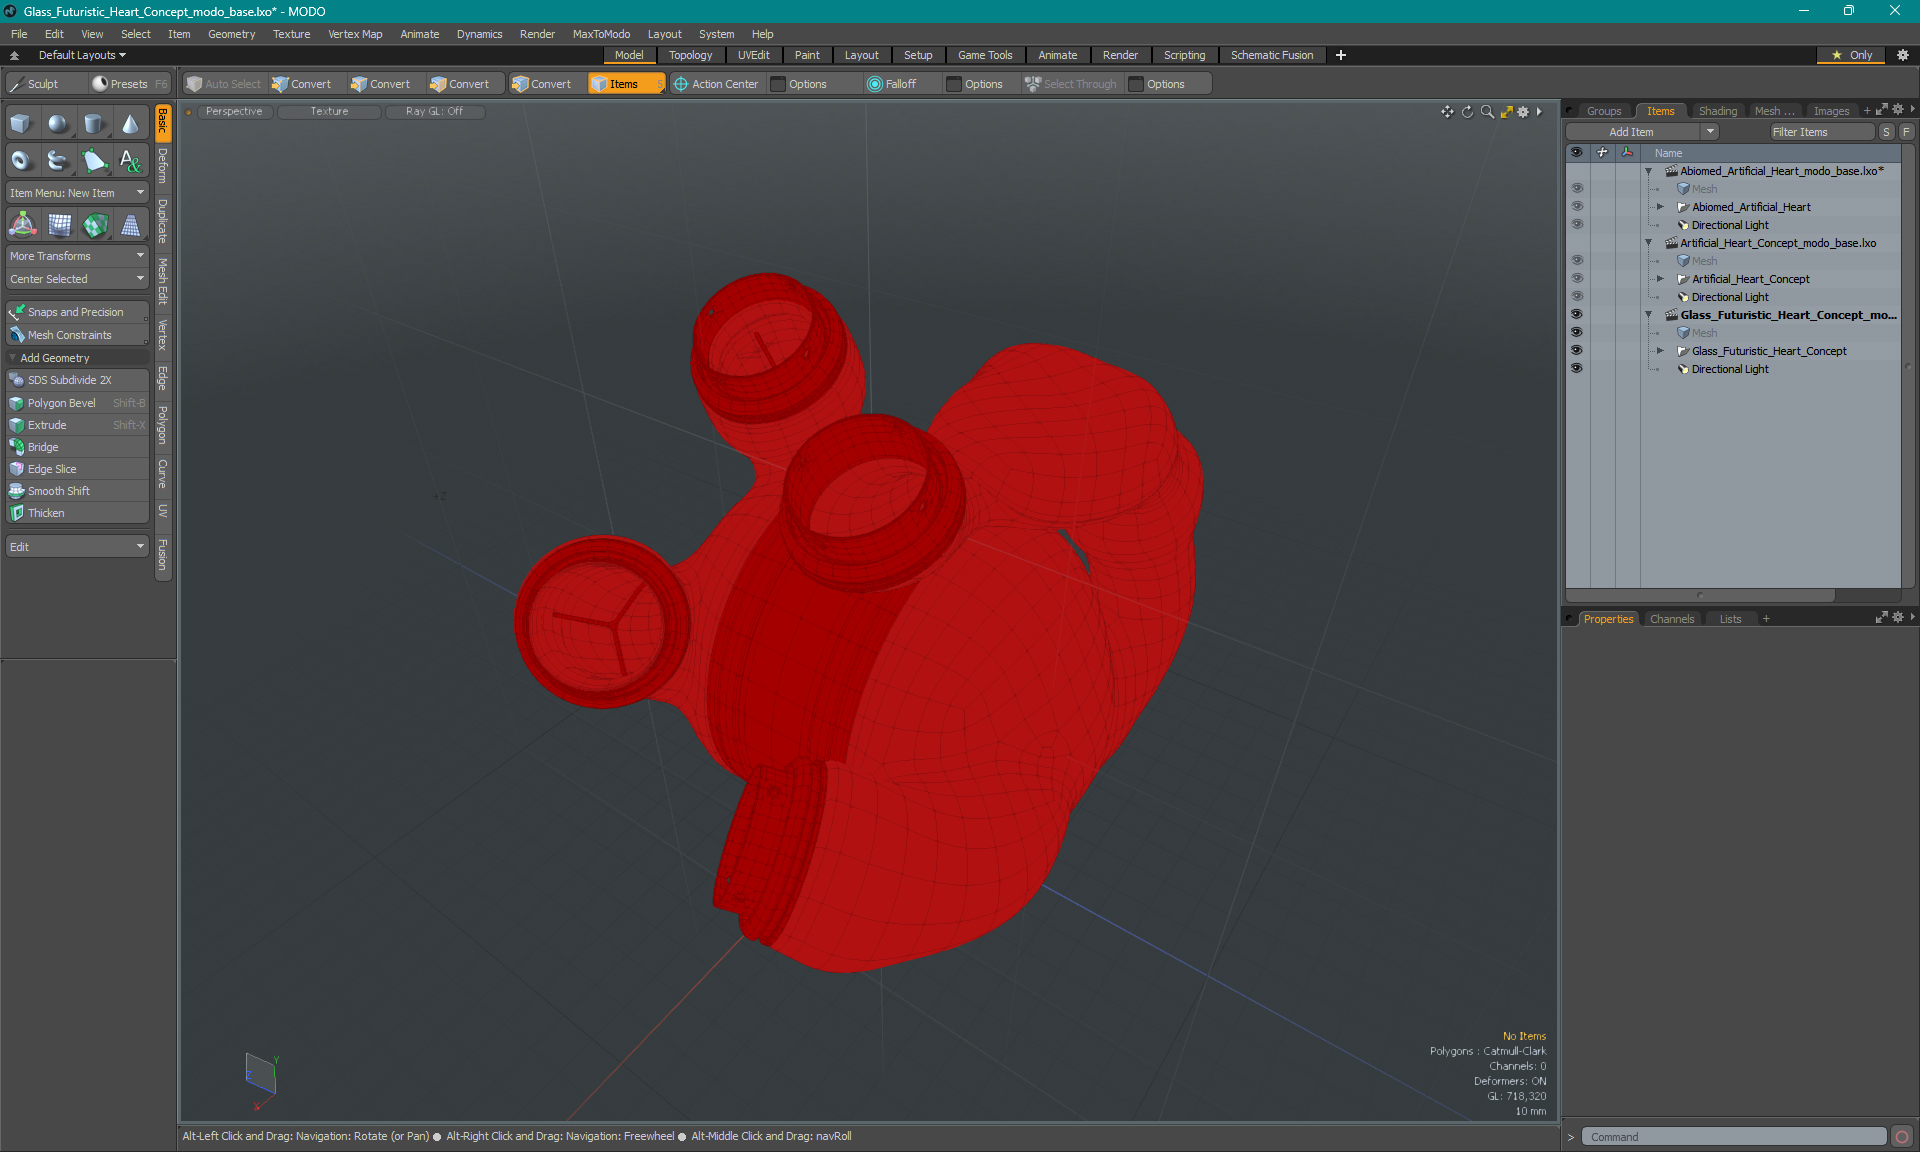Select the Edge Slice tool

(x=52, y=468)
